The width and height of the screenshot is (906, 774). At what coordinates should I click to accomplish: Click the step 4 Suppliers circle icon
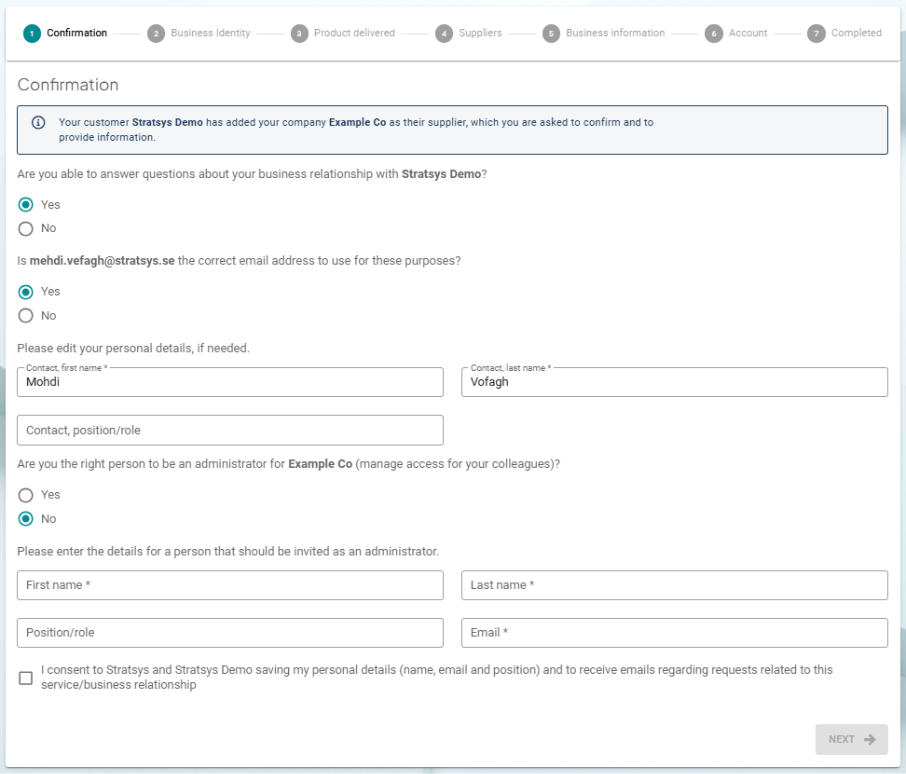pyautogui.click(x=444, y=34)
